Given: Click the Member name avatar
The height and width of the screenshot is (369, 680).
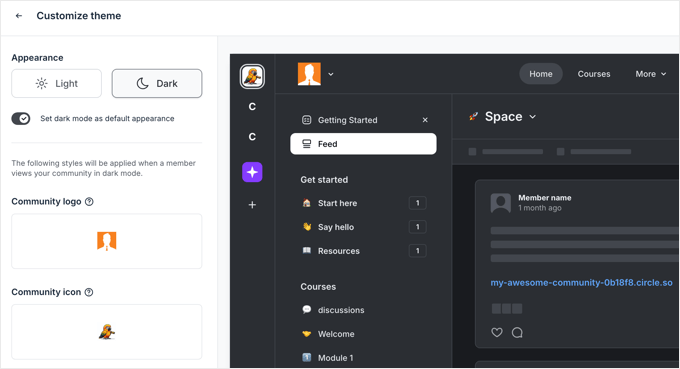Looking at the screenshot, I should coord(500,202).
